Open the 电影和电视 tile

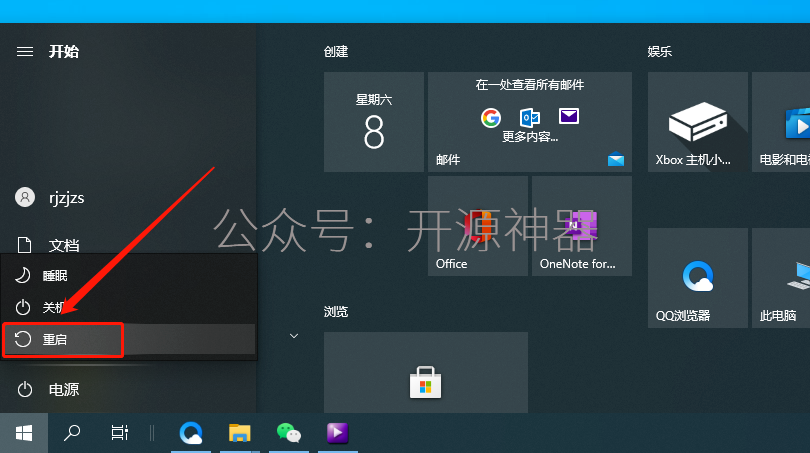coord(781,122)
